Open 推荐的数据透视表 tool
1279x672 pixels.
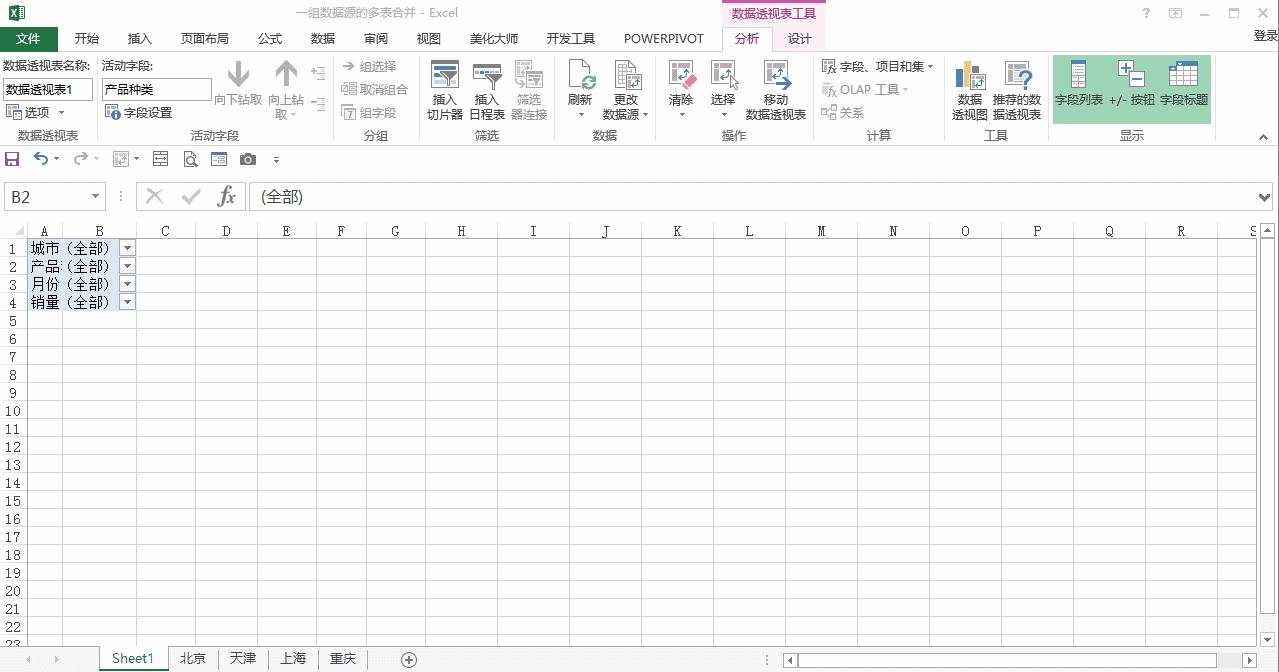point(1016,88)
